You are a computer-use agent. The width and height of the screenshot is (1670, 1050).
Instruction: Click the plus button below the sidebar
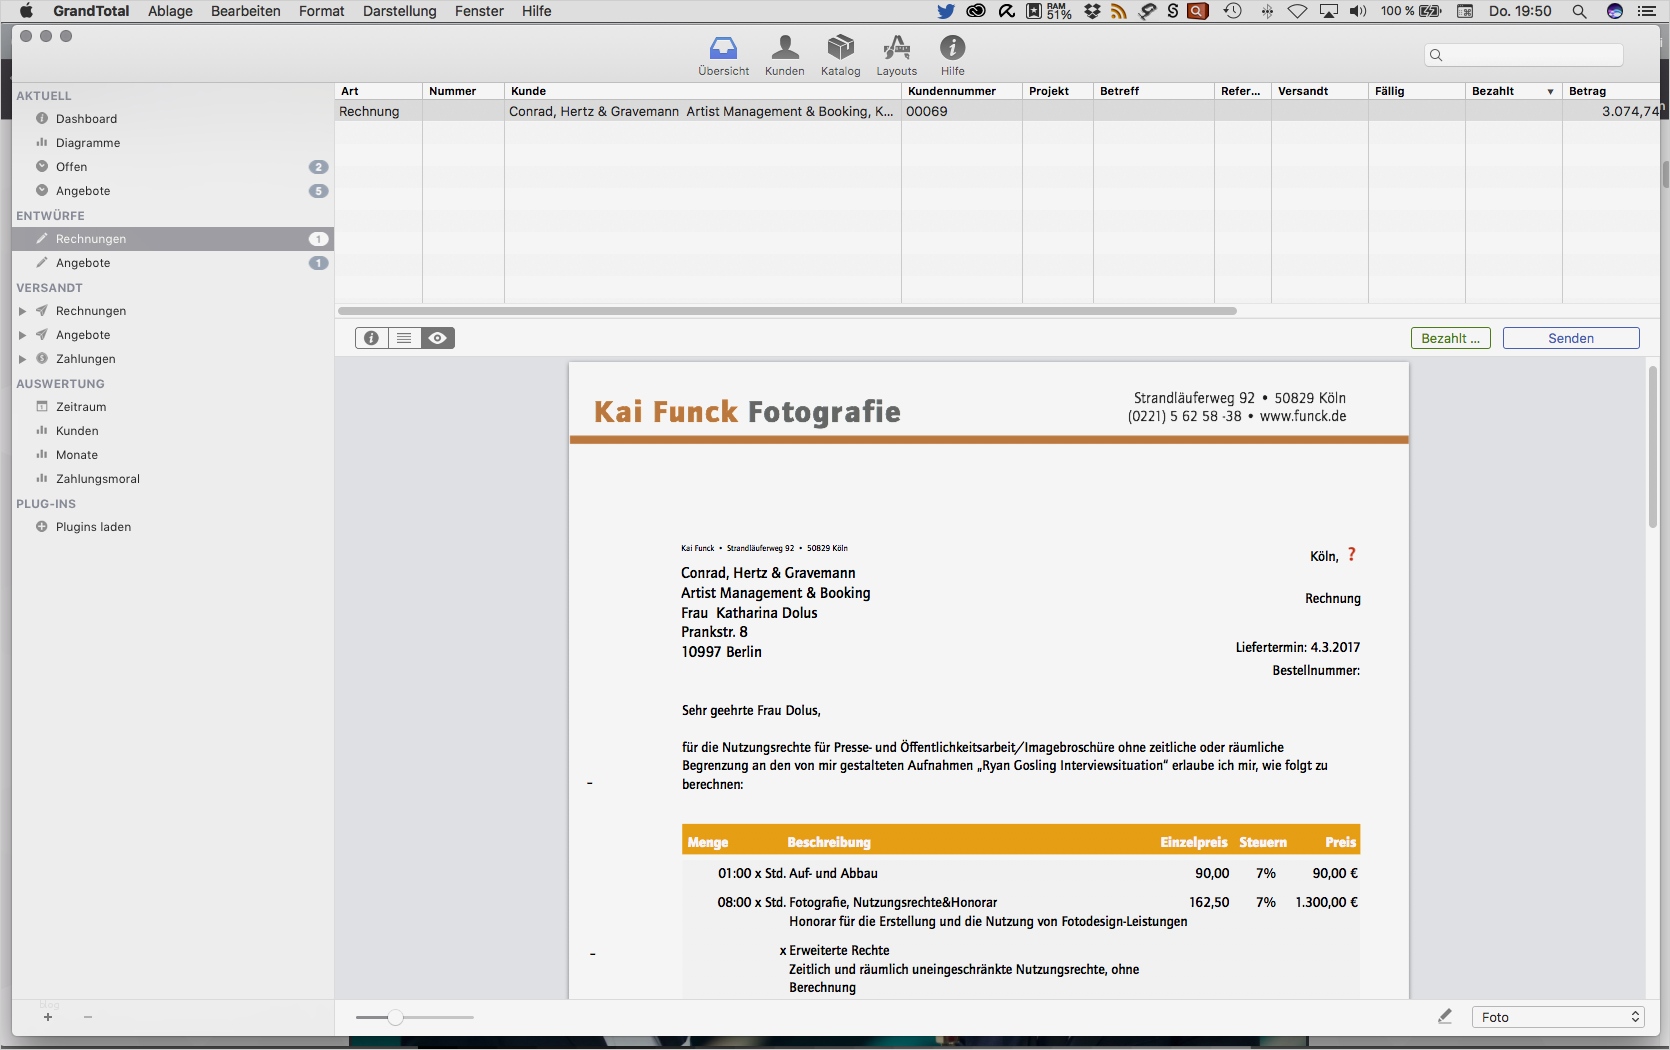(47, 1017)
